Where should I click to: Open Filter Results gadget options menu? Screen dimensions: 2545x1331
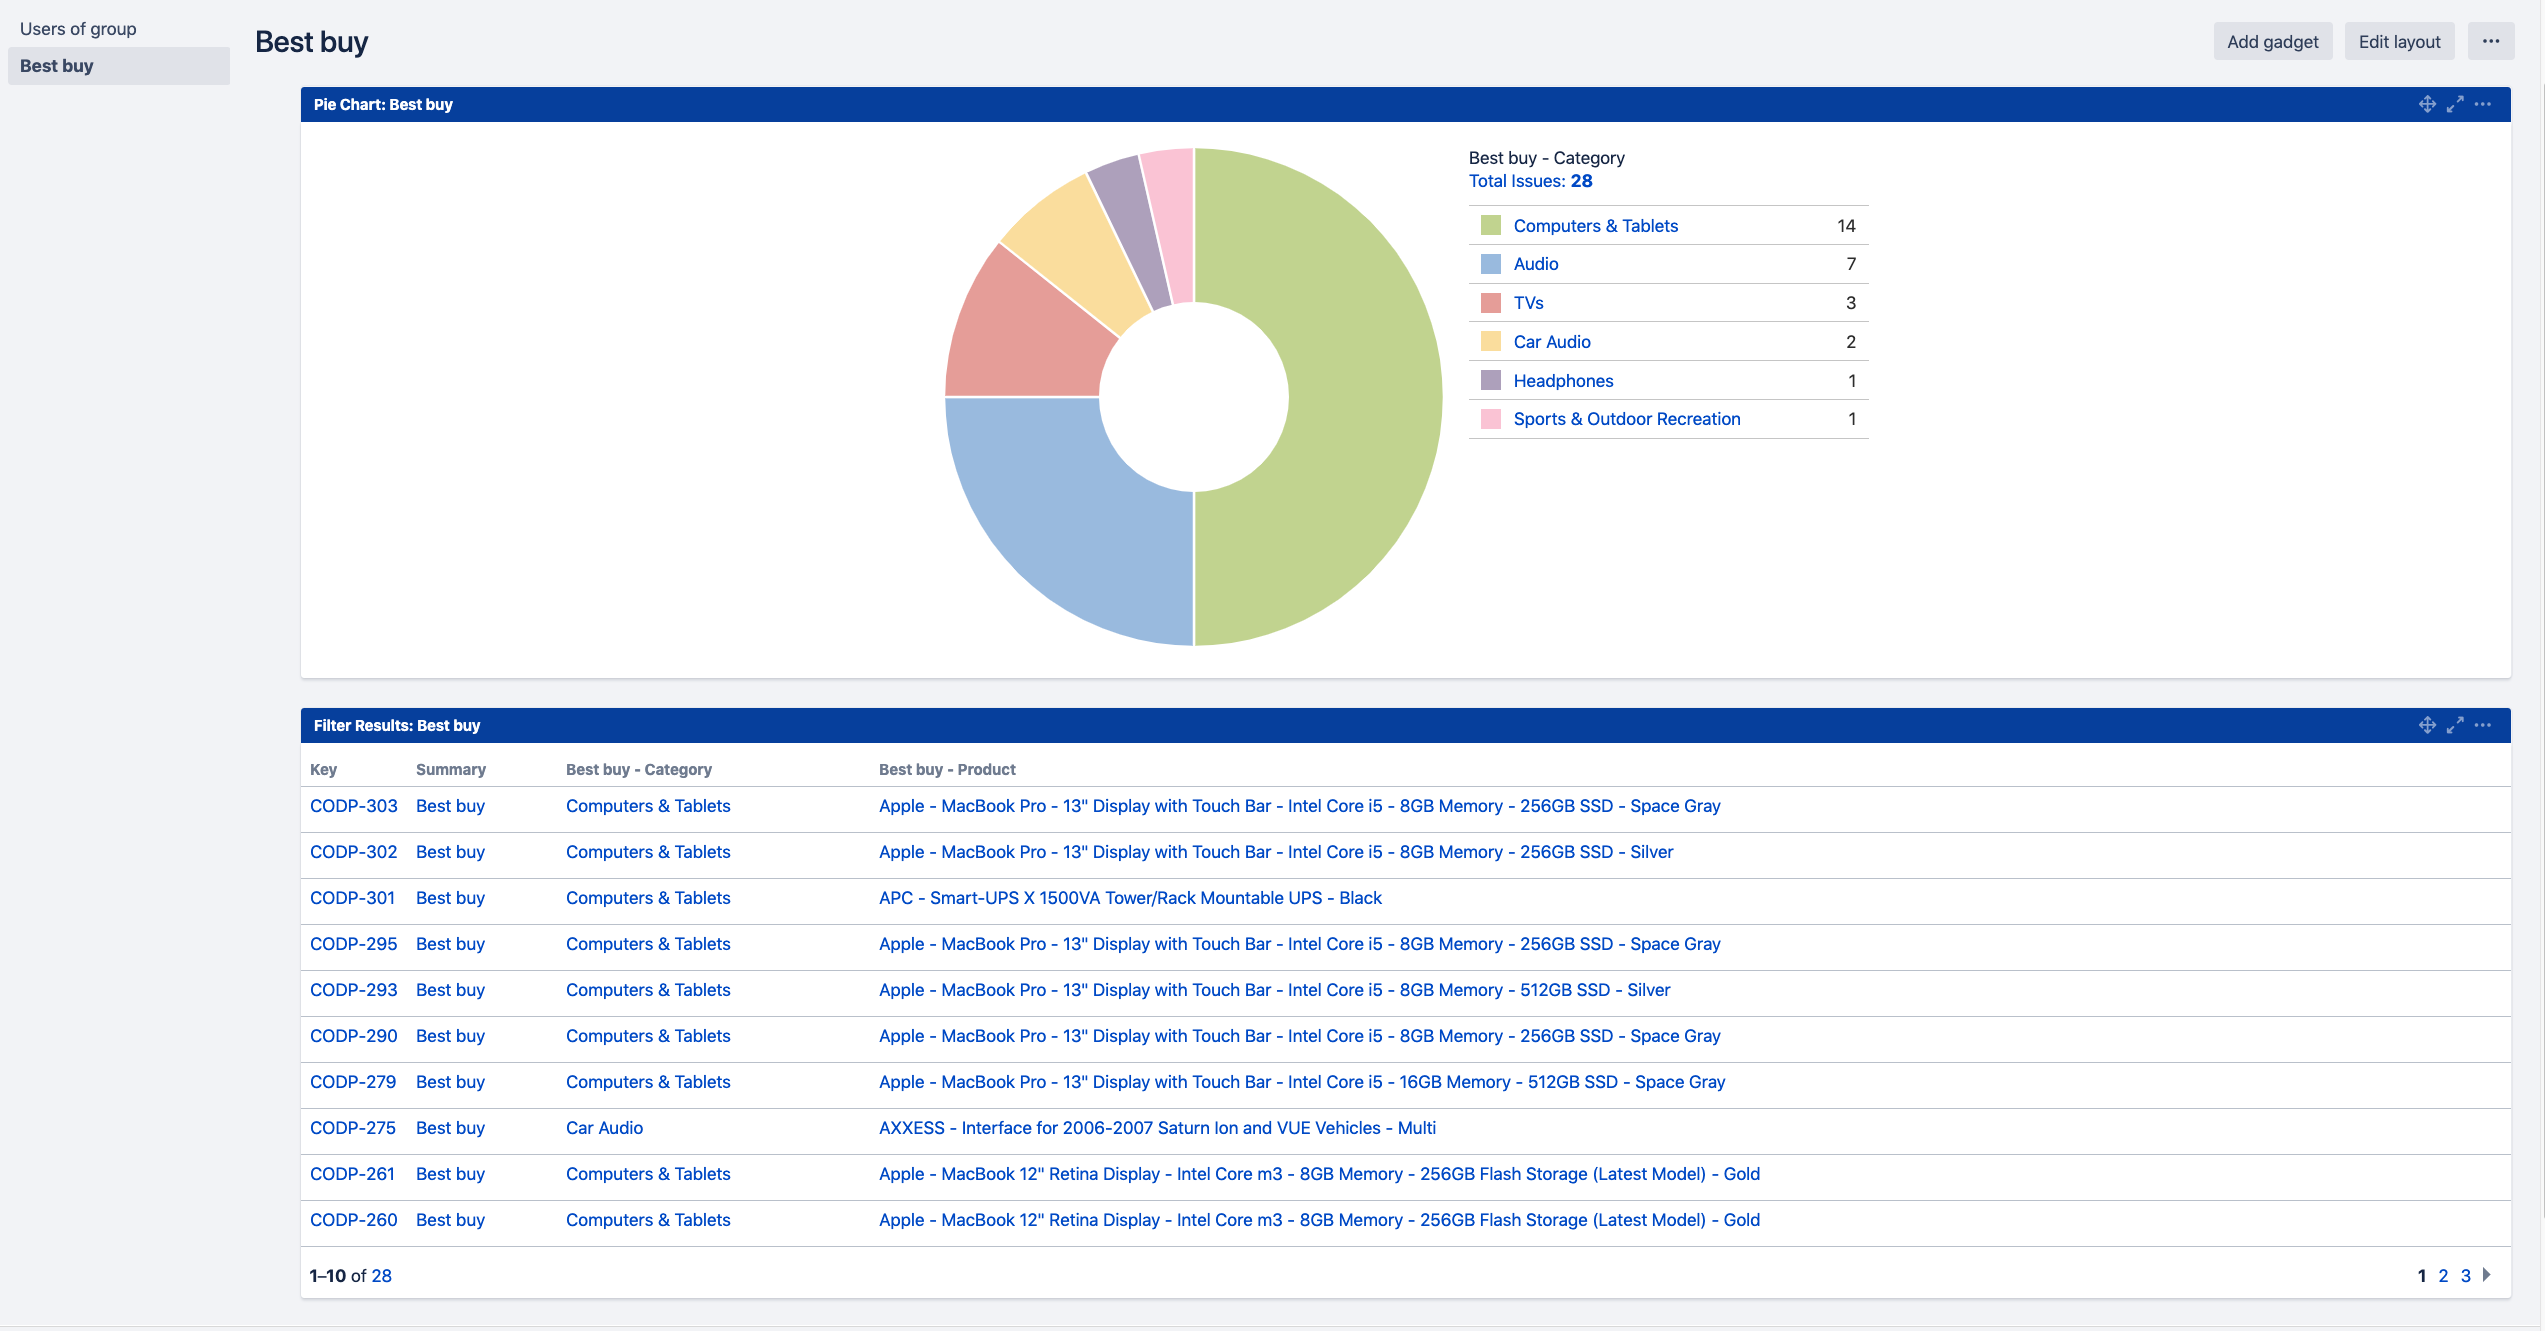(2483, 725)
